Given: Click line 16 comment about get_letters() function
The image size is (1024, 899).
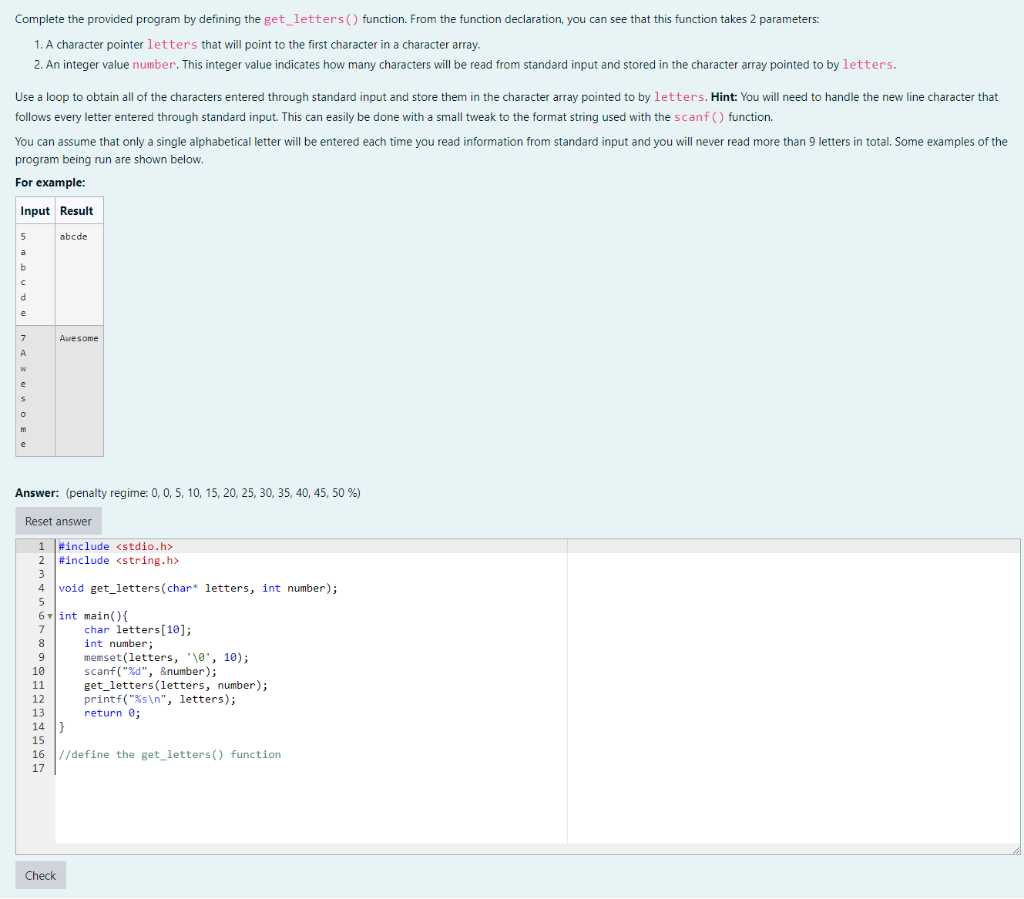Looking at the screenshot, I should coord(166,754).
